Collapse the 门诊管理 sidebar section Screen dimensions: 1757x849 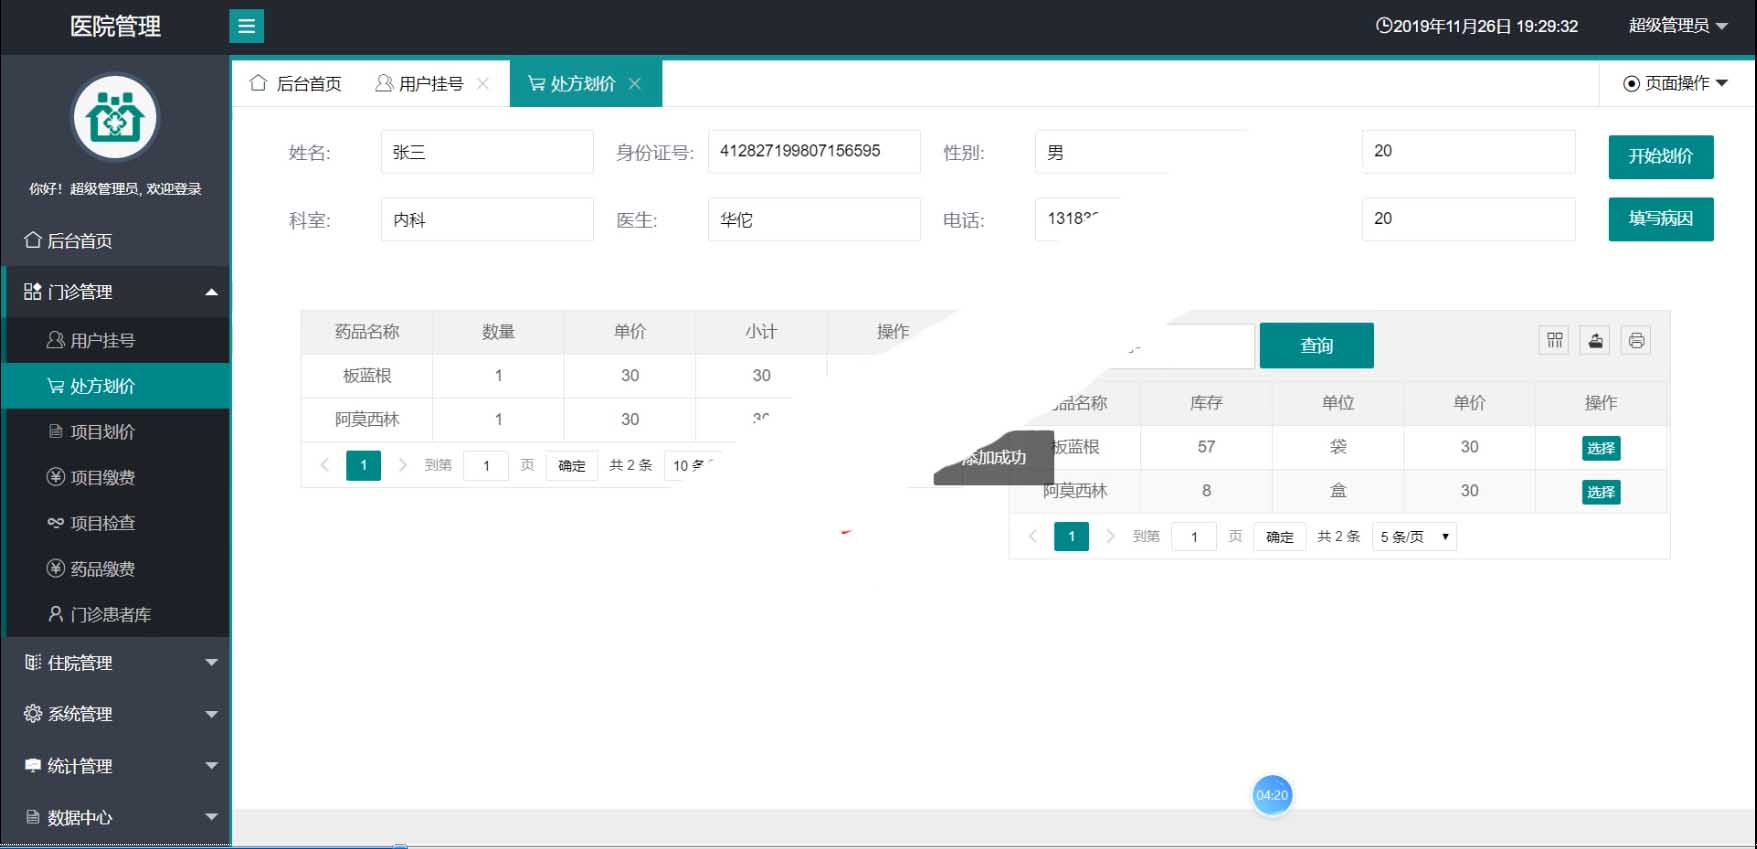(x=116, y=292)
